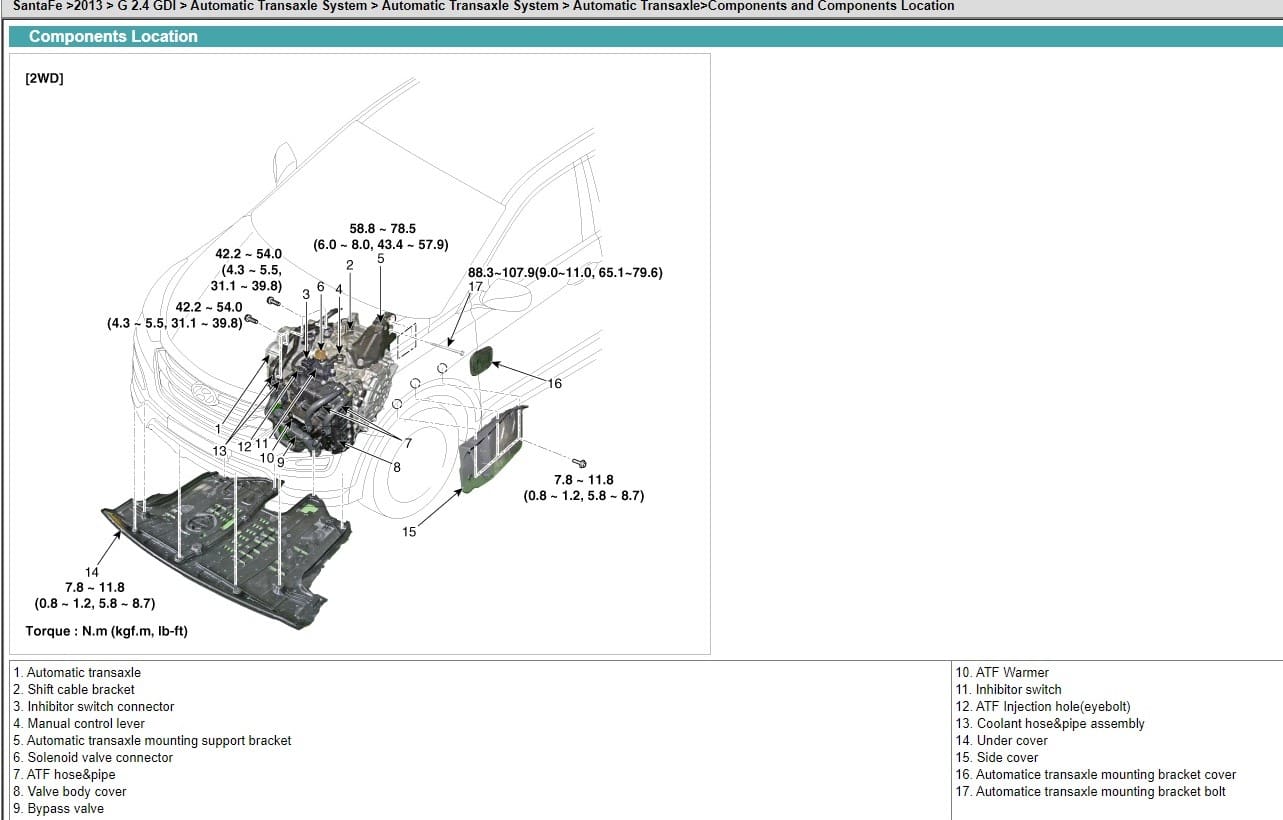Screen dimensions: 1283x820
Task: Click torque value 88.3~107.9 for bolt 17
Action: [x=565, y=272]
